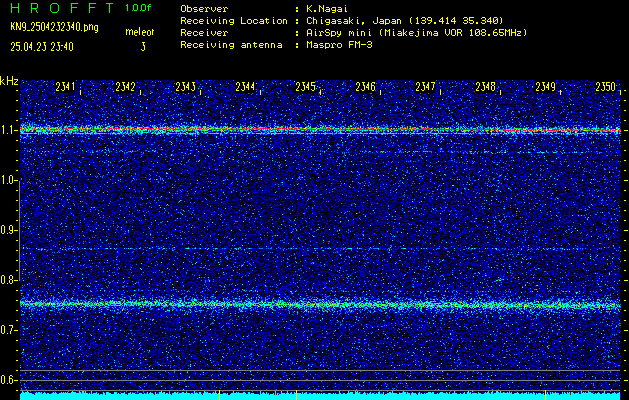Select the 2347 time marker
This screenshot has width=629, height=400.
(x=425, y=87)
